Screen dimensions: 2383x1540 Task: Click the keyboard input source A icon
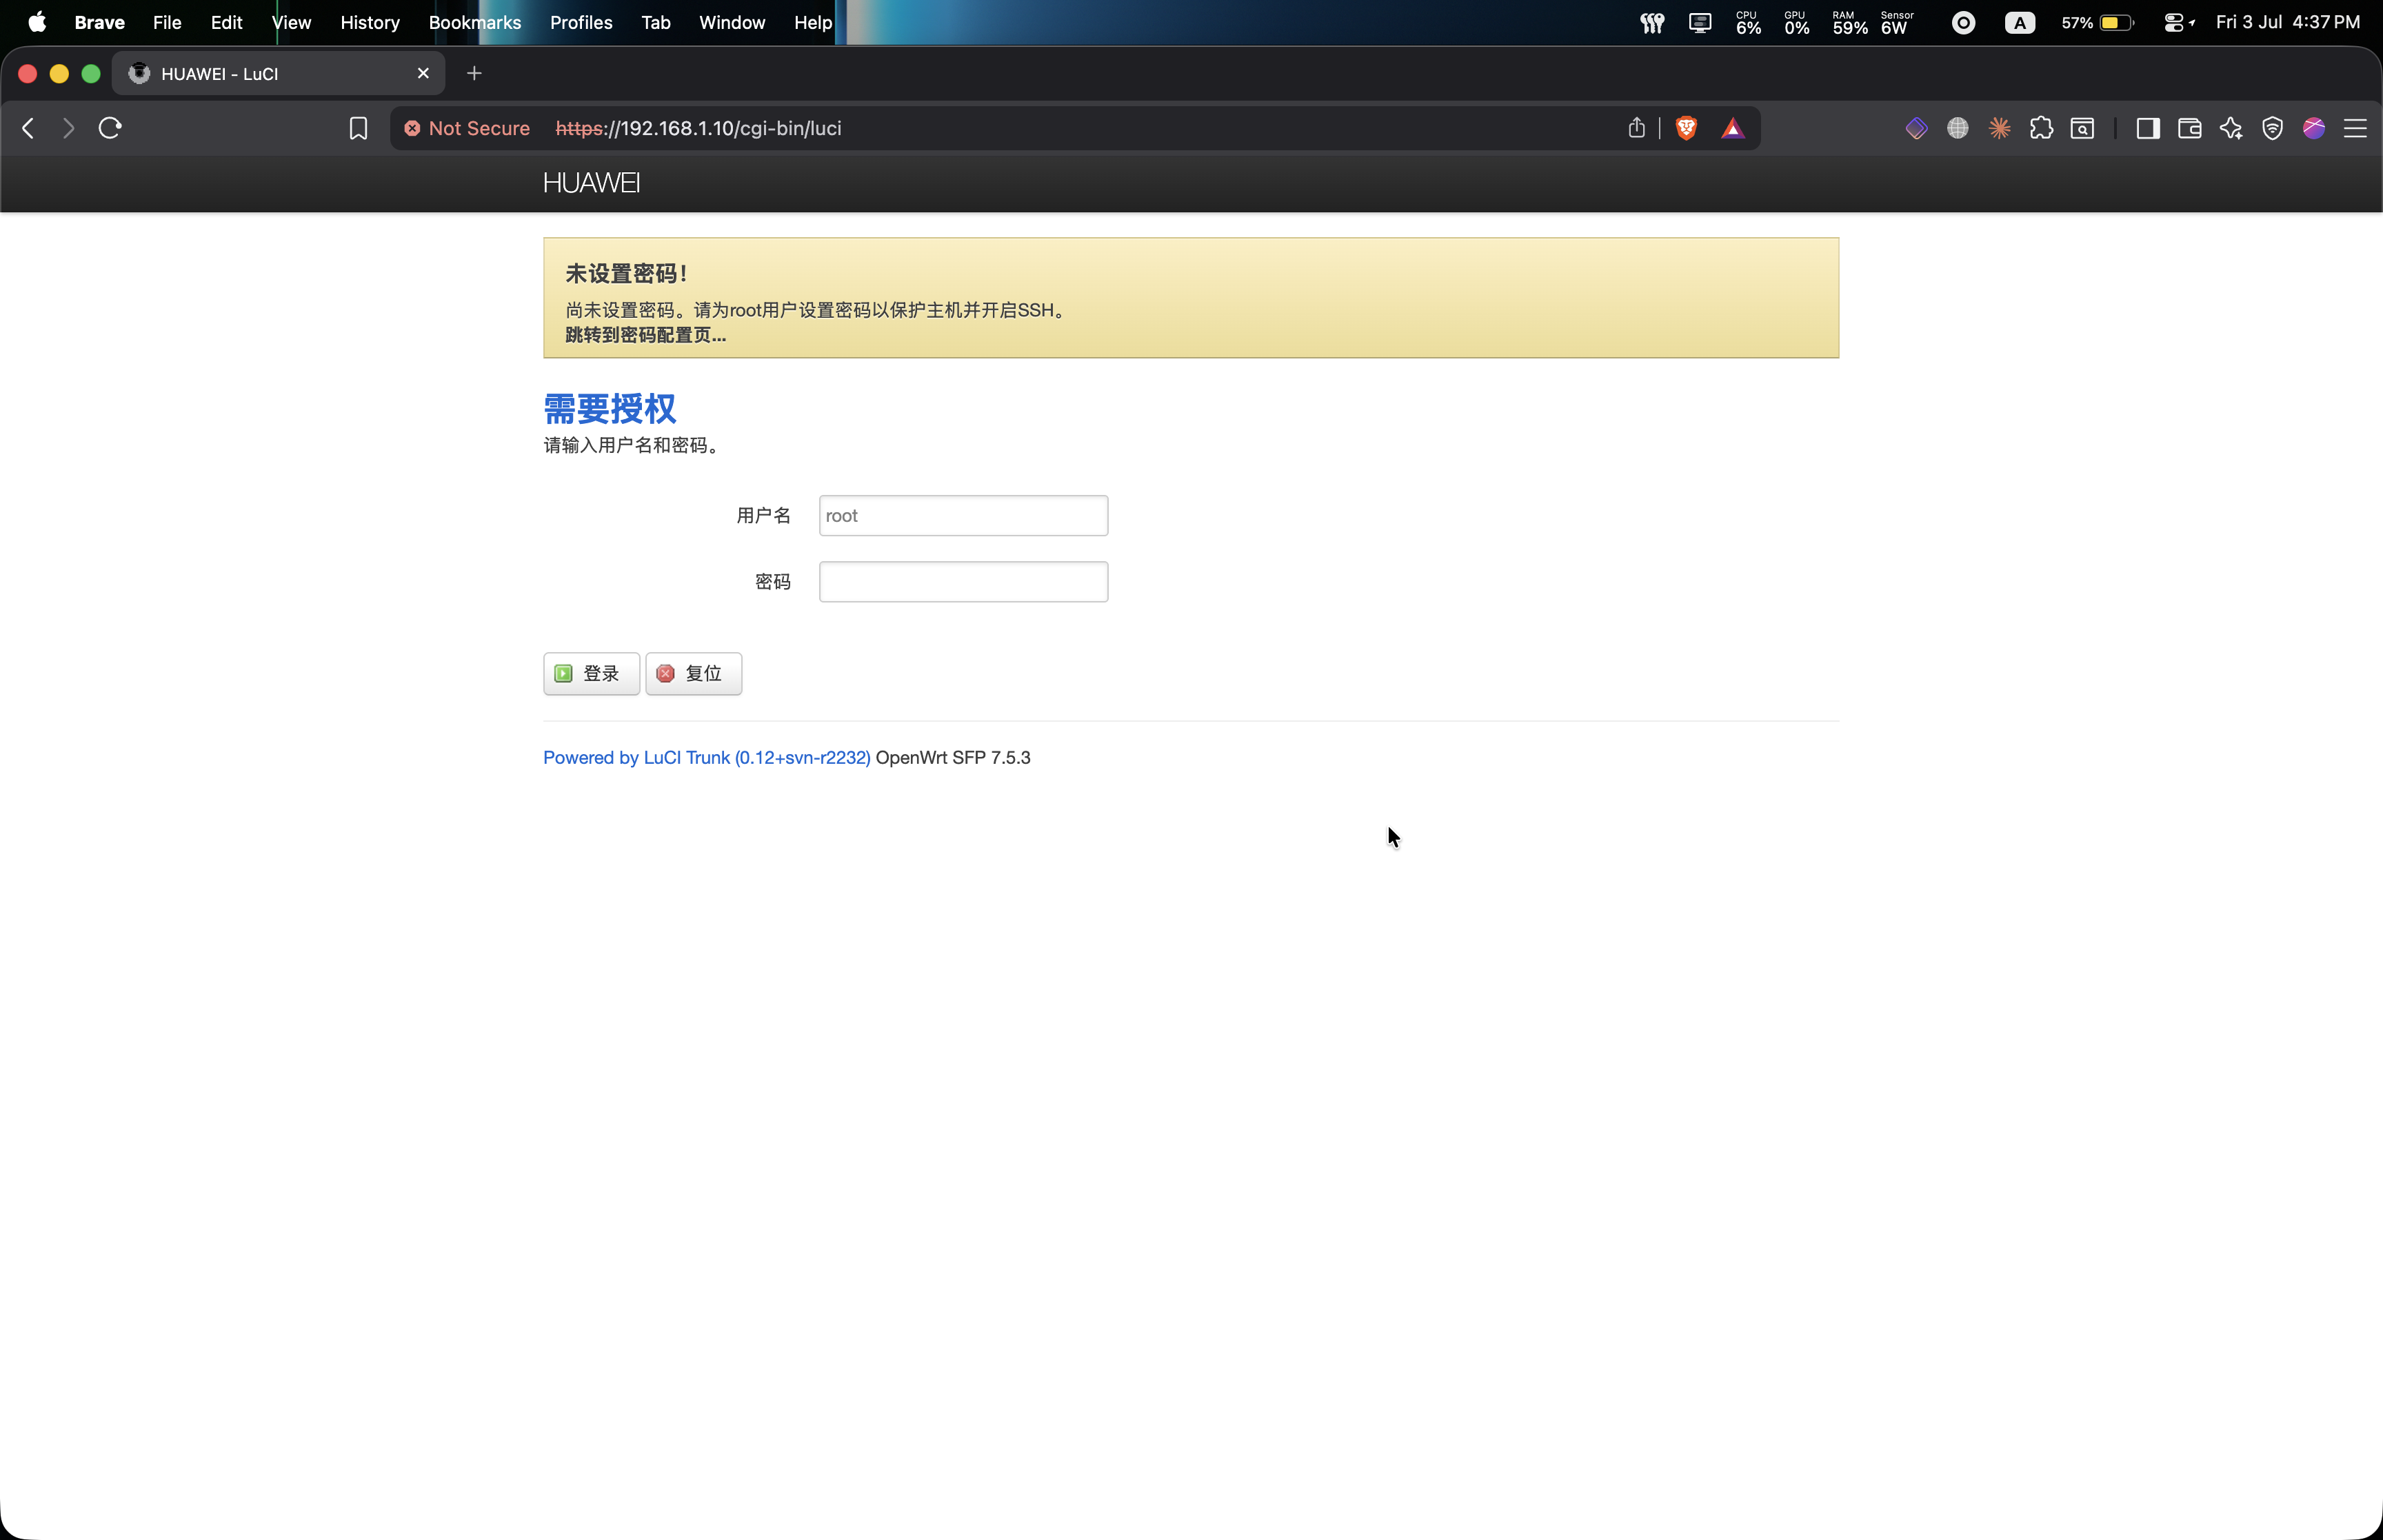tap(2019, 22)
